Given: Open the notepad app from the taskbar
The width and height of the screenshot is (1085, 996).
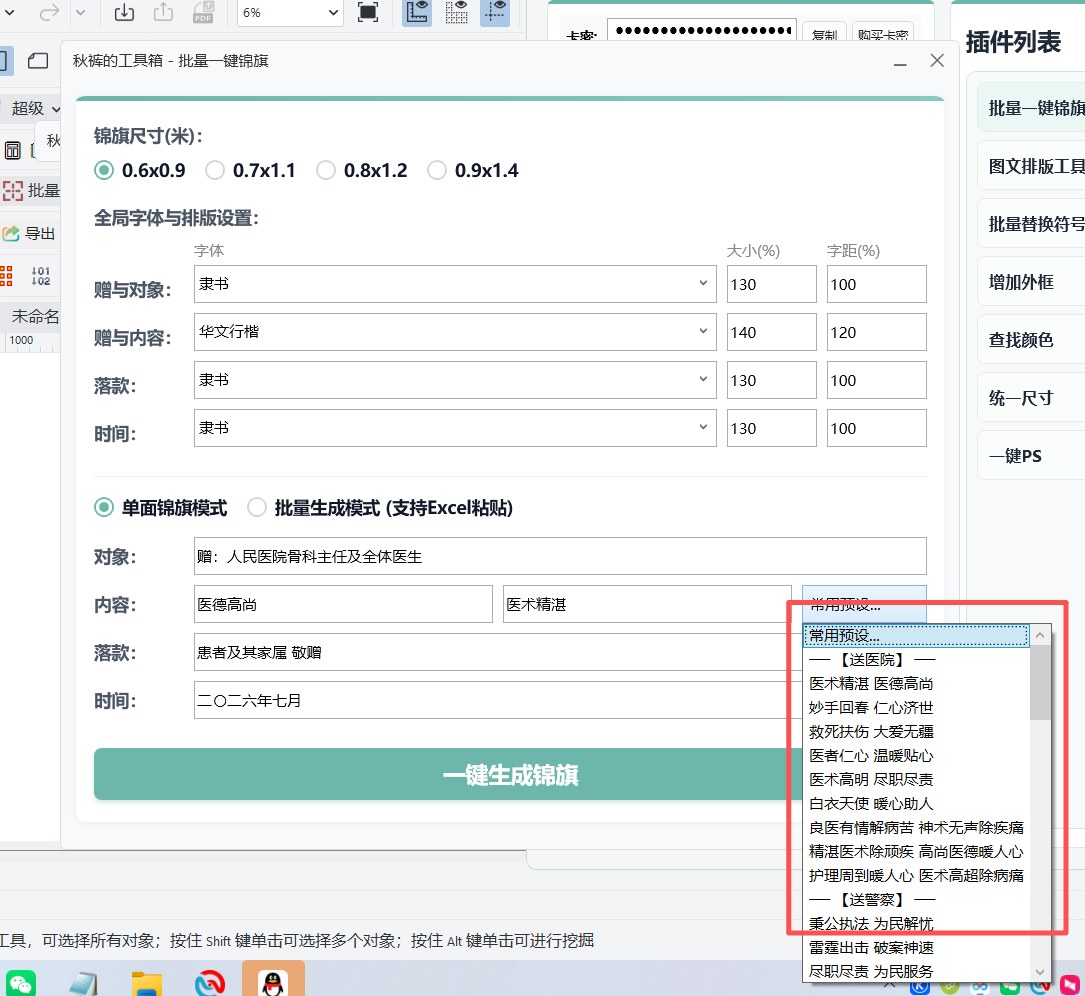Looking at the screenshot, I should point(84,983).
